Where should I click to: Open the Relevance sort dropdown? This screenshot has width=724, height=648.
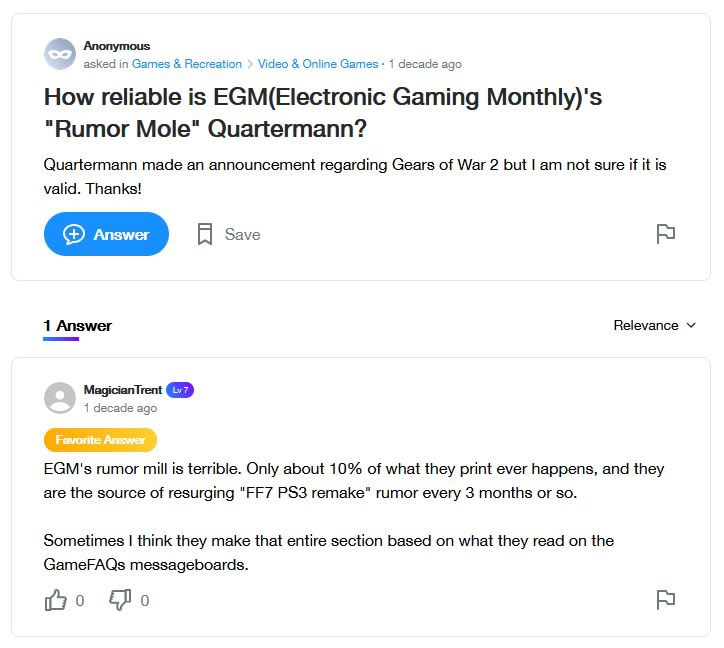point(654,325)
